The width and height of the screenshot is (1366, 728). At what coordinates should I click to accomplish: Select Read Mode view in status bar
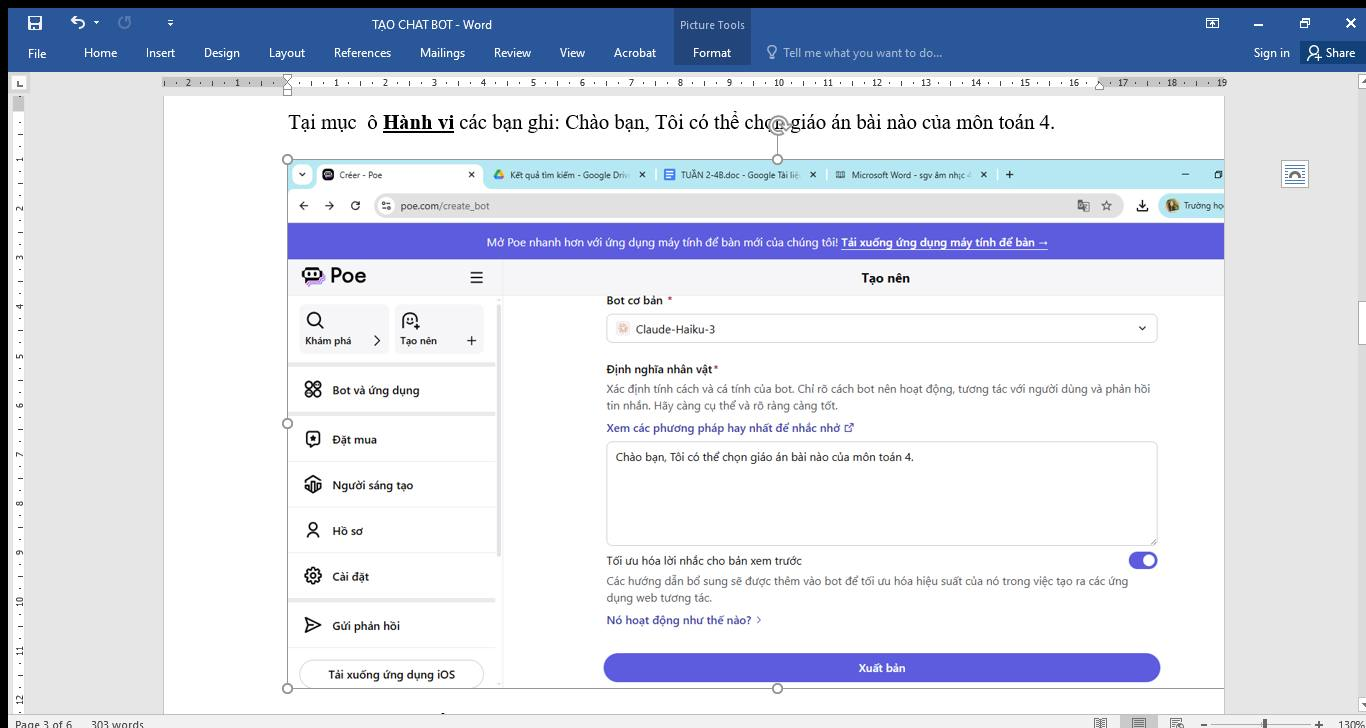(1100, 723)
